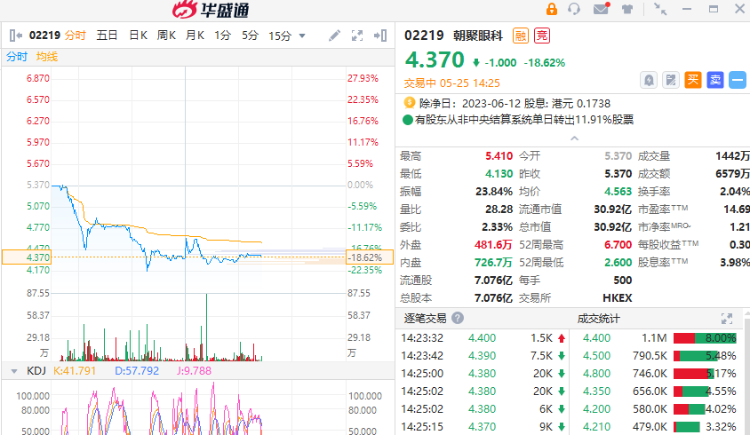Click the -18.62% axis label
Image resolution: width=750 pixels, height=435 pixels.
point(369,257)
